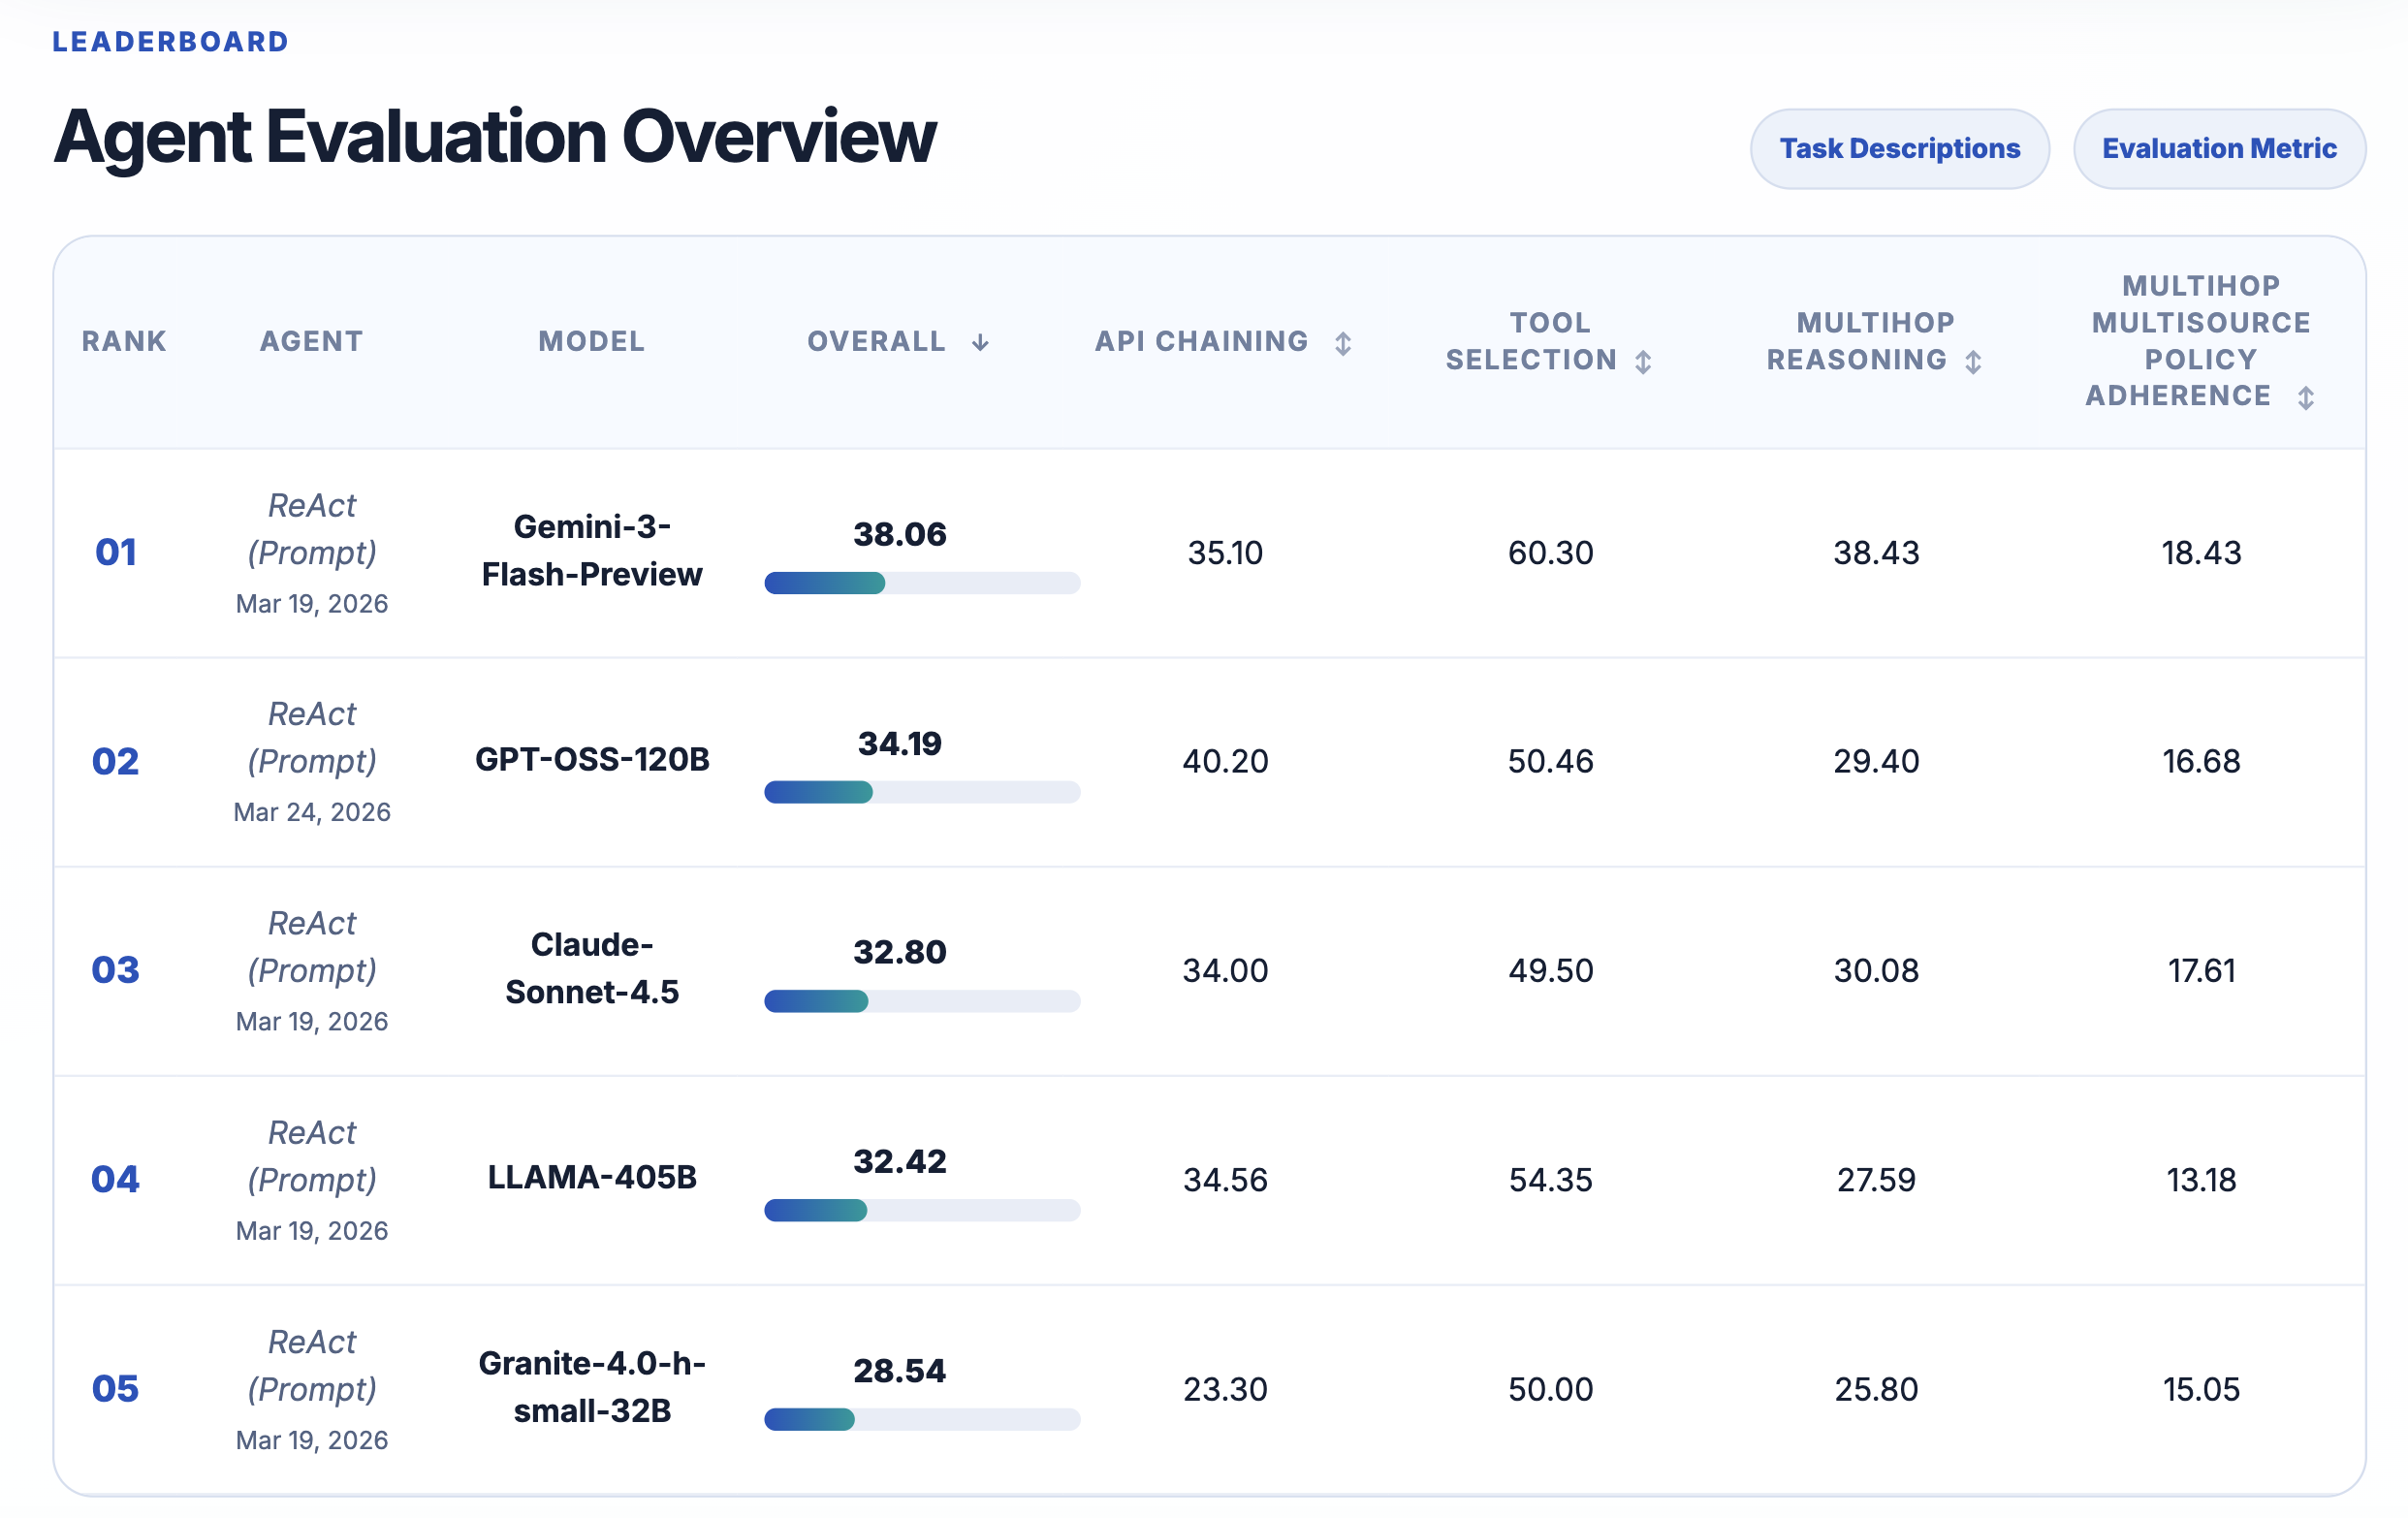Click the 60.30 Tool Selection score

coord(1550,553)
